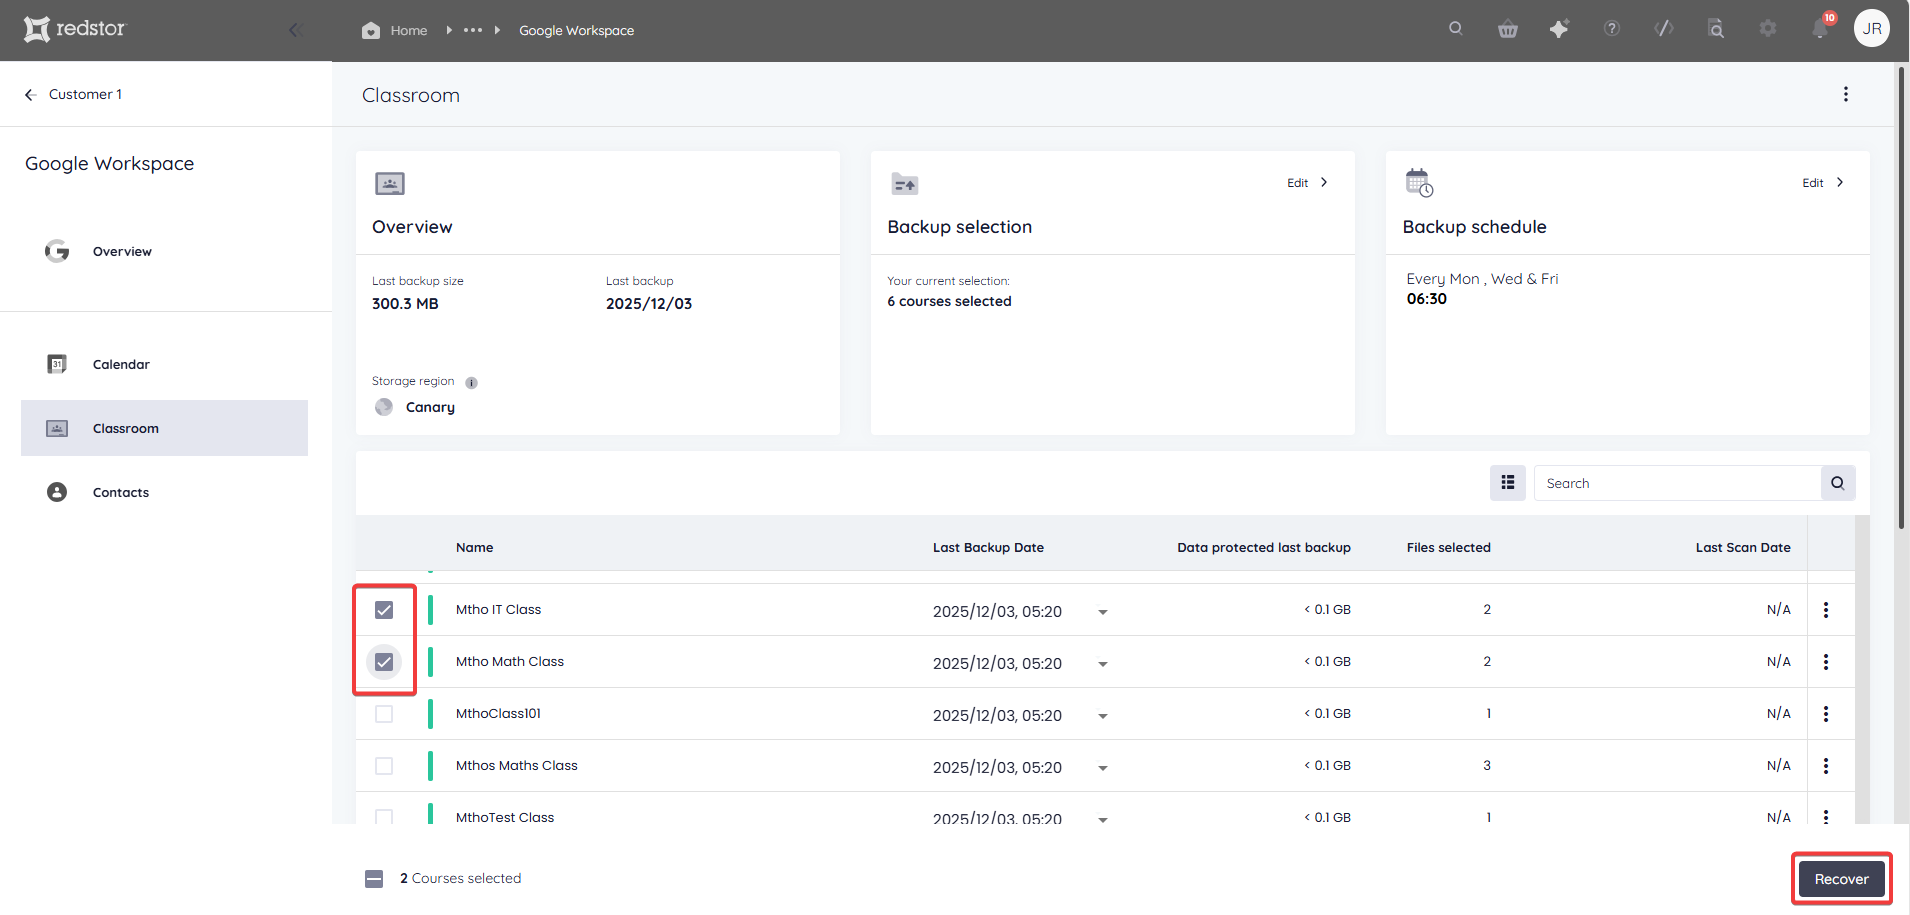Open the notifications bell
Screen dimensions: 1910x915
[x=1820, y=29]
